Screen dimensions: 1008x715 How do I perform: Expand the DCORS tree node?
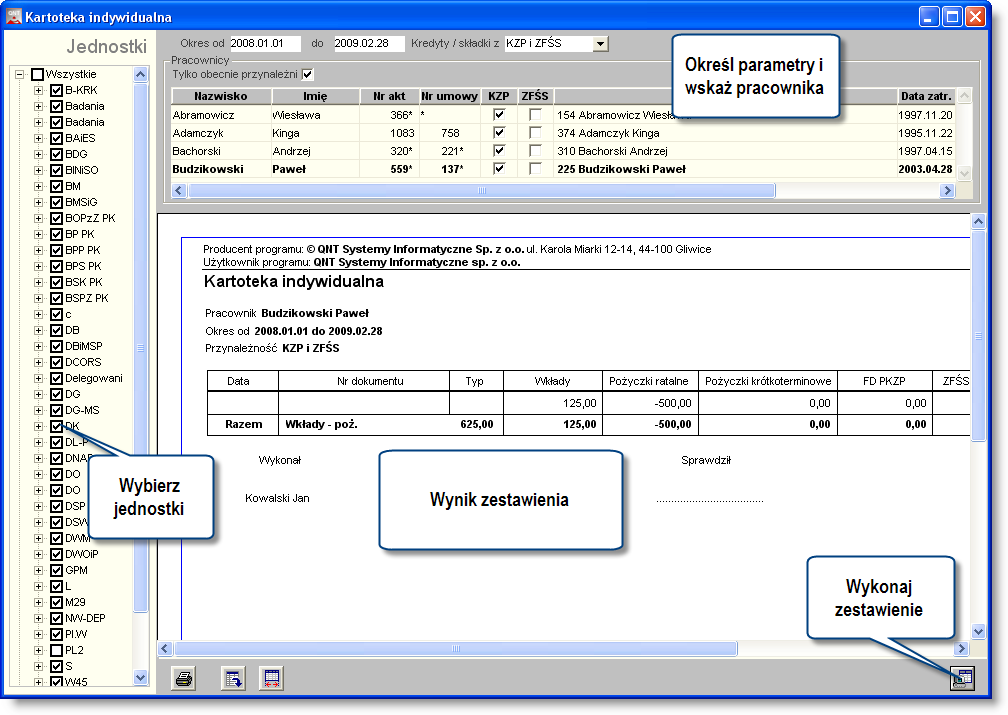(39, 363)
